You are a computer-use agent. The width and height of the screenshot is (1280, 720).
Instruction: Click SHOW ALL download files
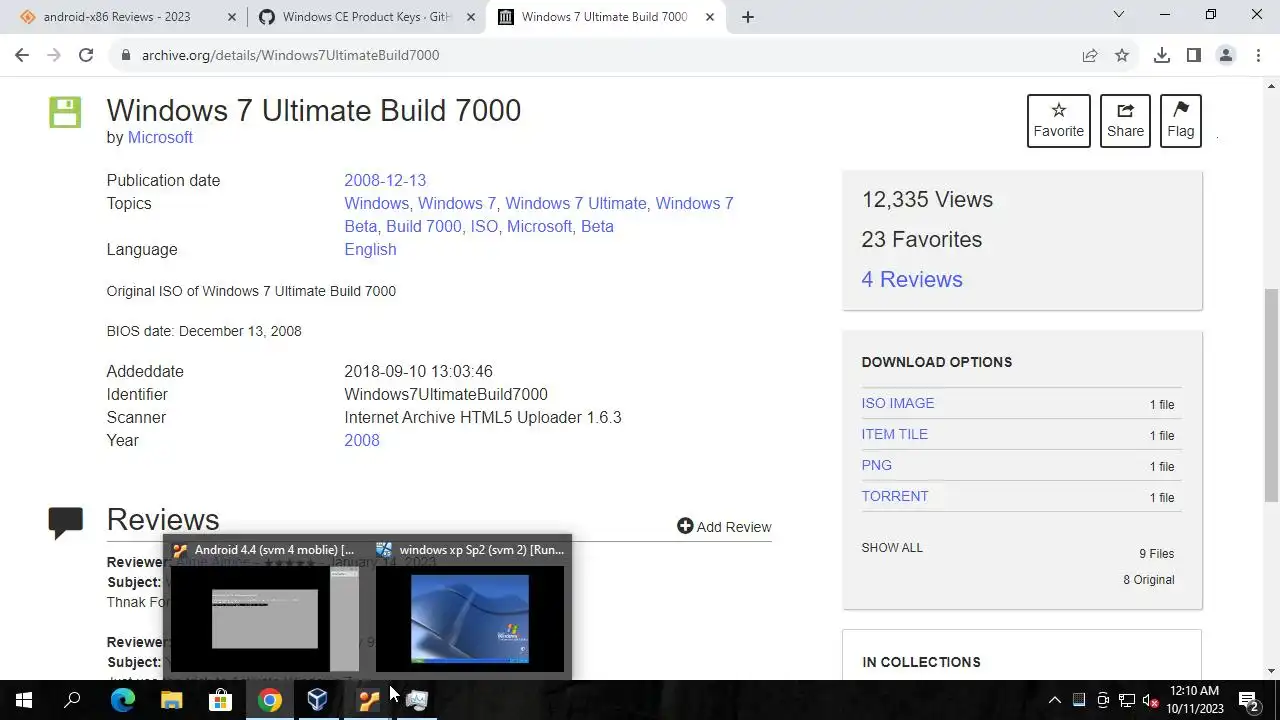[x=892, y=547]
